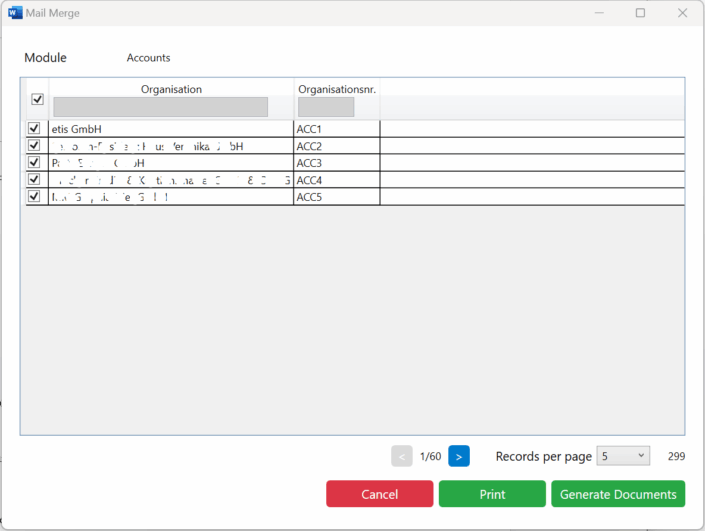Uncheck the ACC5 row checkbox
The height and width of the screenshot is (531, 705).
point(34,196)
